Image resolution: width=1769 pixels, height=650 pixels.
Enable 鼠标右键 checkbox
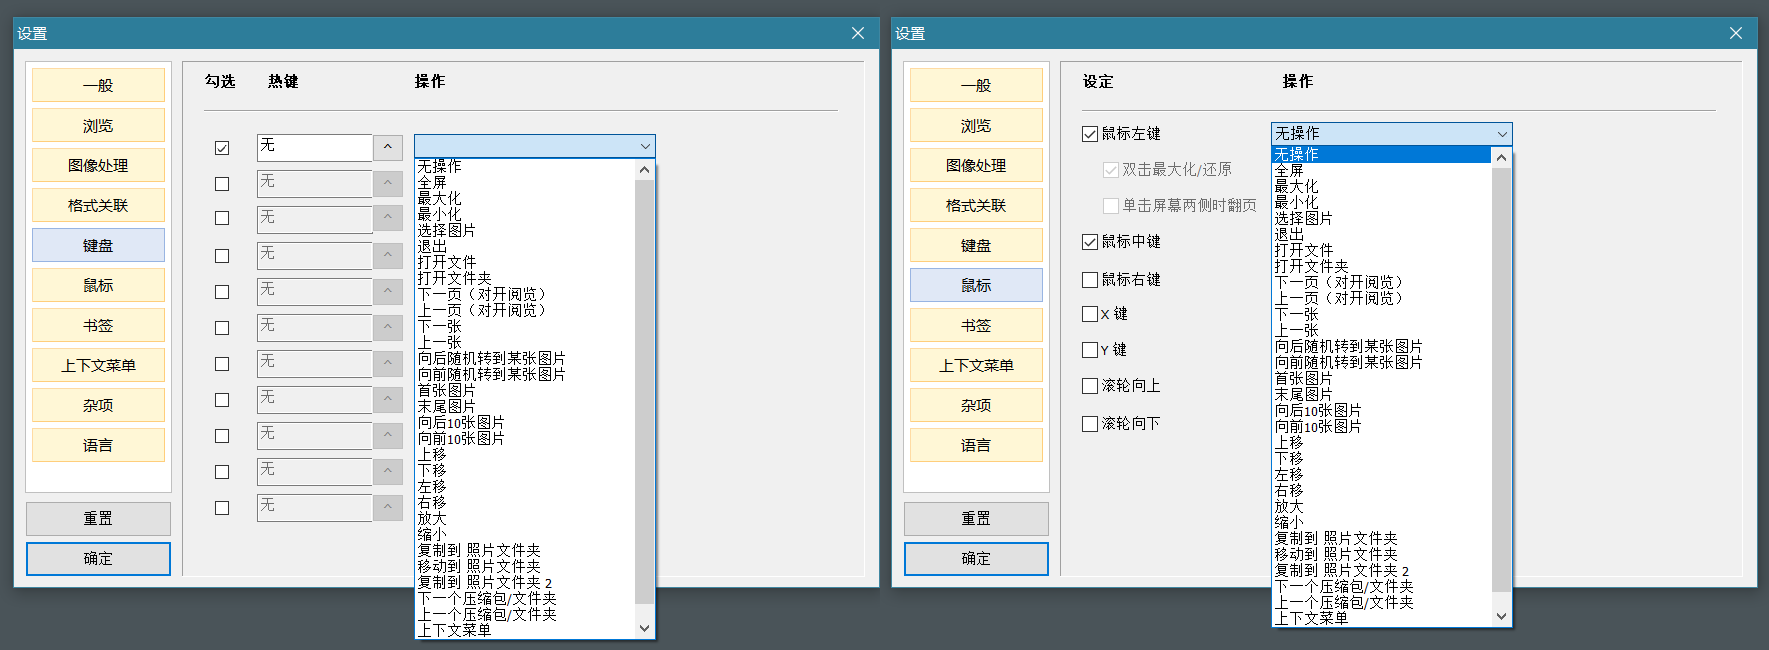click(1090, 279)
